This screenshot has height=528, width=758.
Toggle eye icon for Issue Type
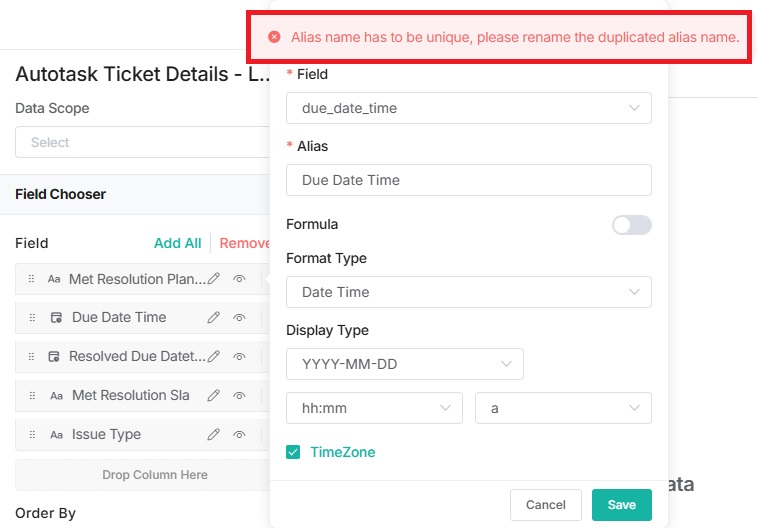pos(239,435)
